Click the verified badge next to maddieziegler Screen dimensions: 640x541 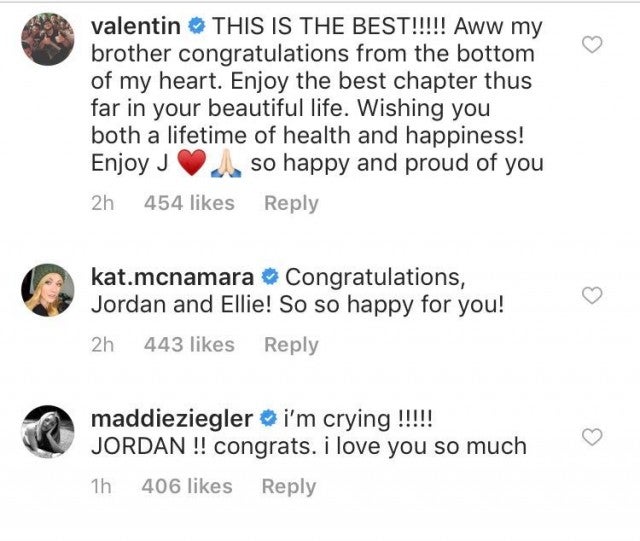tap(269, 417)
